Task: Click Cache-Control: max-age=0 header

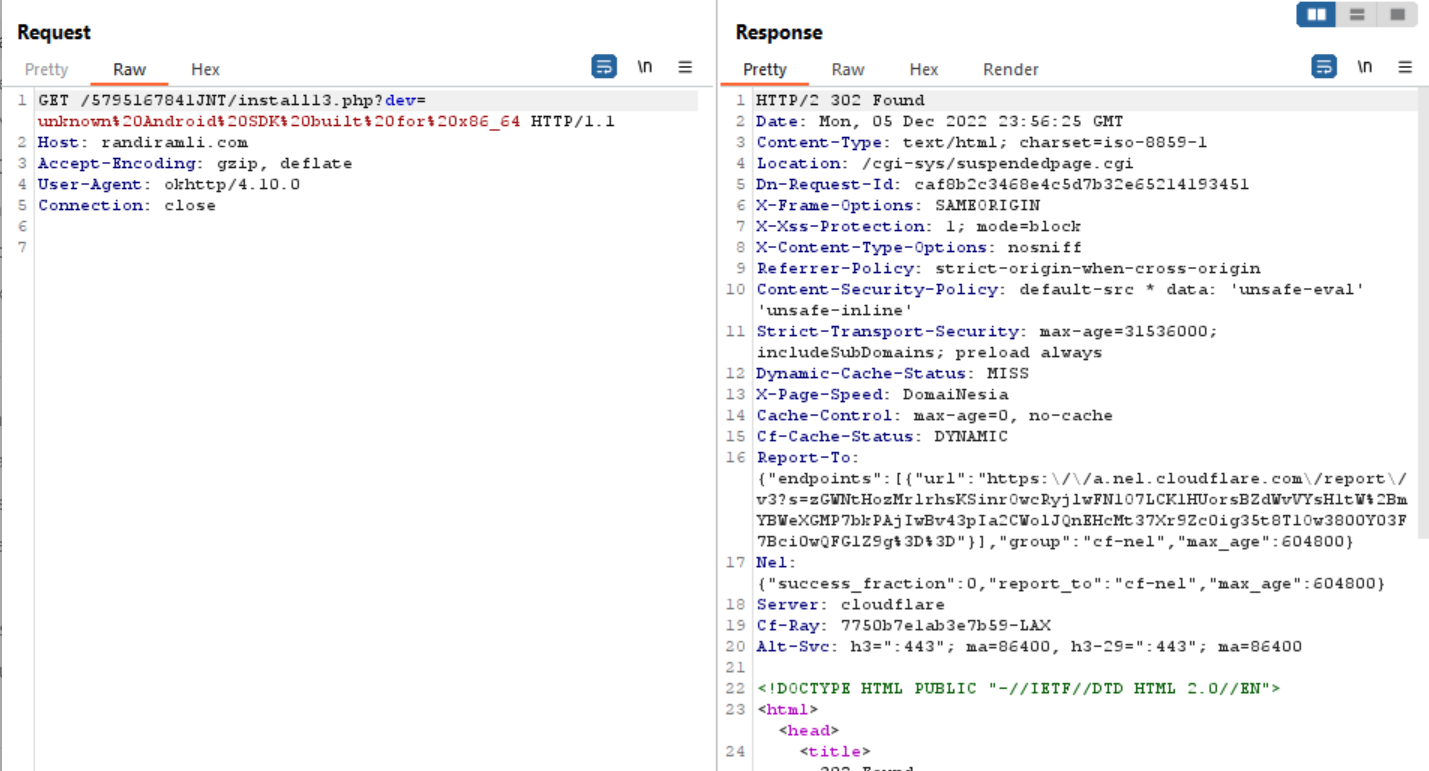Action: click(934, 415)
